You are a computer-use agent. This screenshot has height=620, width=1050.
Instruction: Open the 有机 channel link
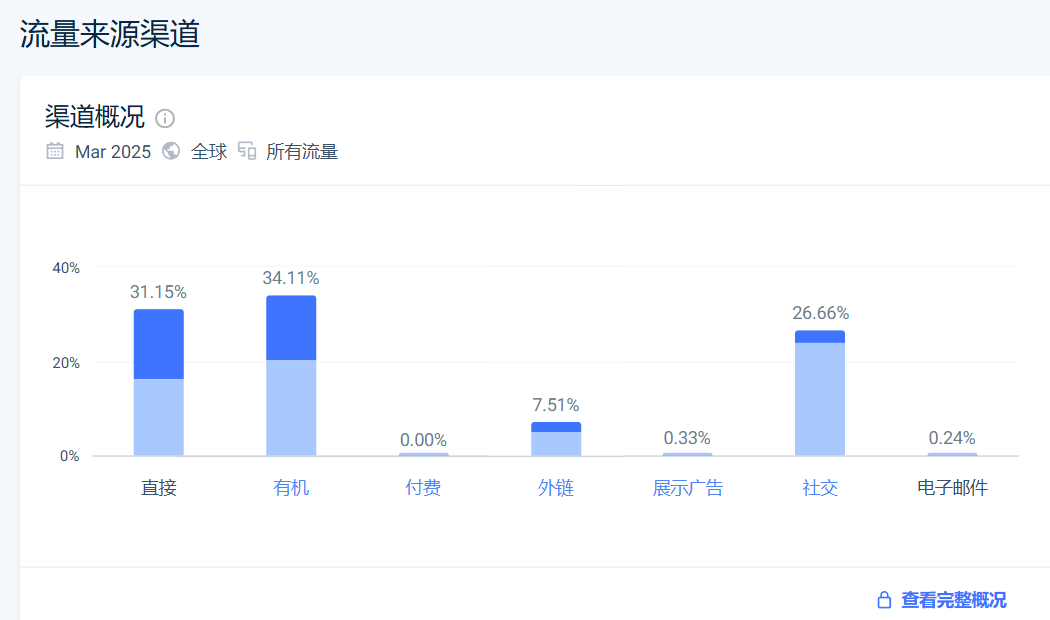point(291,488)
